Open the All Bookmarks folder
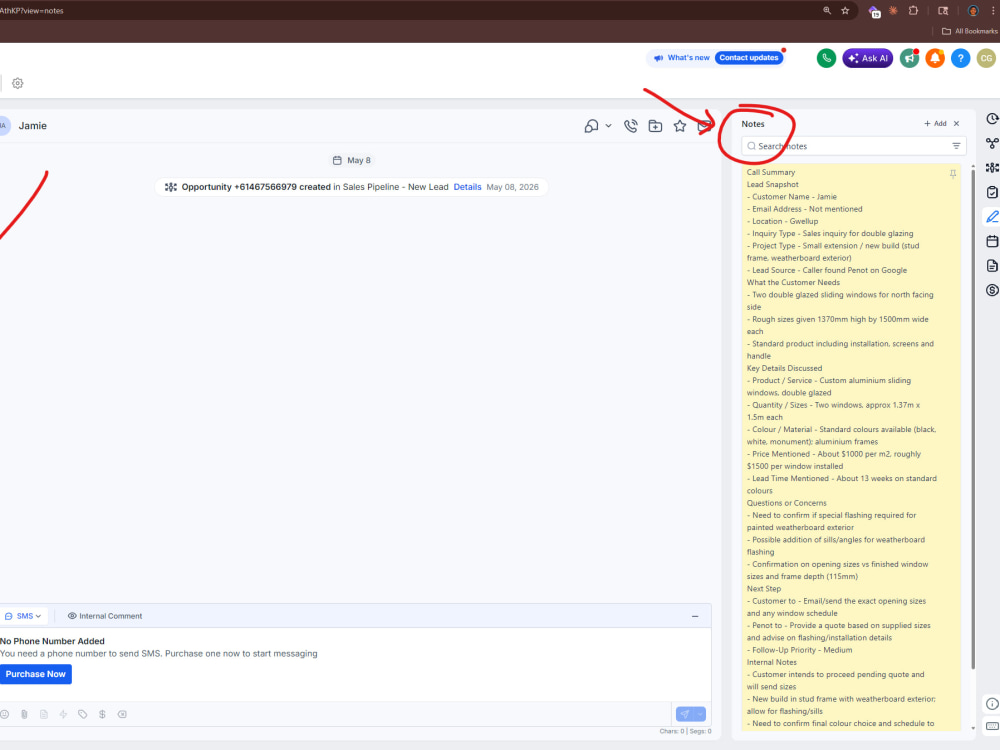1000x750 pixels. point(969,31)
